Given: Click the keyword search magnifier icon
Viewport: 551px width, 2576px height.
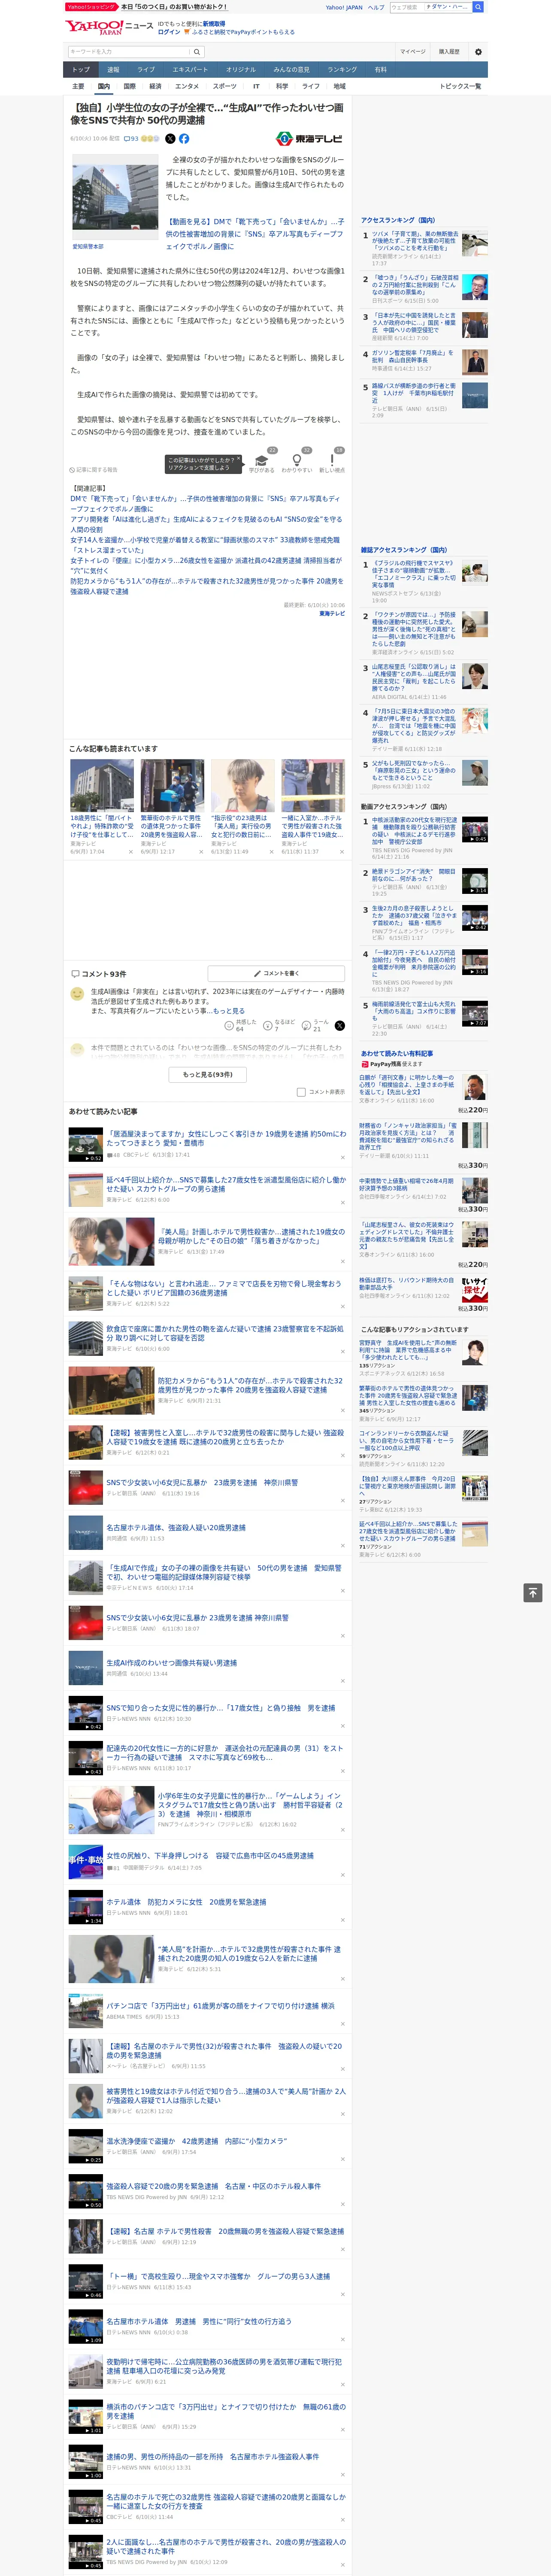Looking at the screenshot, I should pos(197,52).
